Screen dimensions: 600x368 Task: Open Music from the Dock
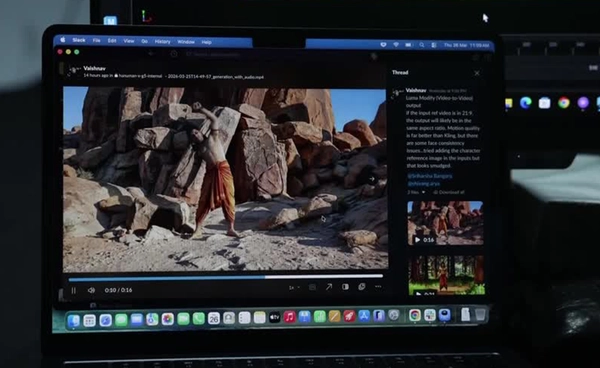pyautogui.click(x=290, y=317)
